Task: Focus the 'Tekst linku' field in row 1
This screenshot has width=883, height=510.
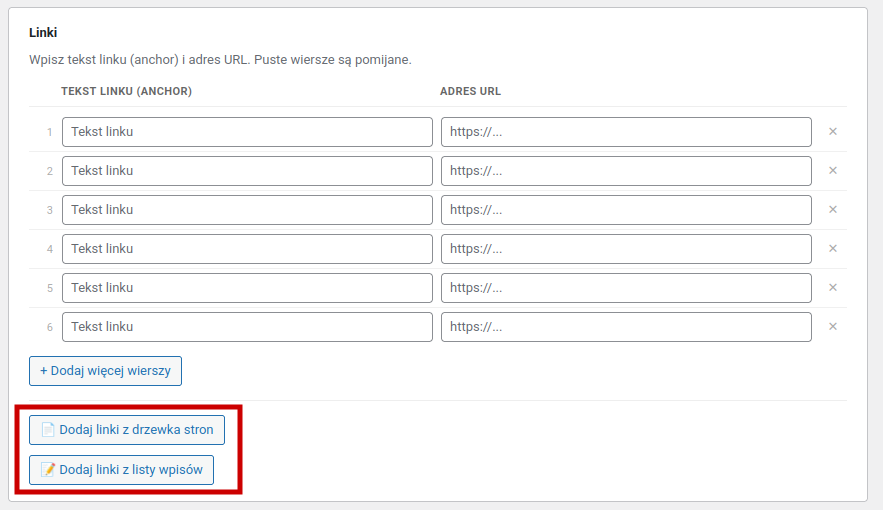Action: pyautogui.click(x=247, y=132)
